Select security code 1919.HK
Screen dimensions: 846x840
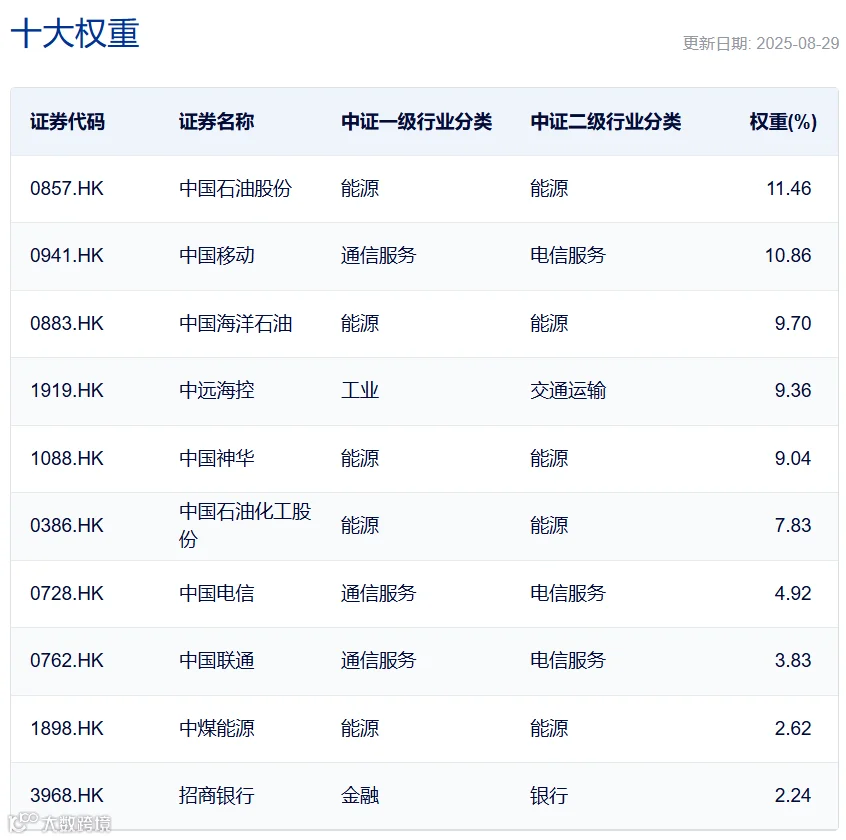67,390
